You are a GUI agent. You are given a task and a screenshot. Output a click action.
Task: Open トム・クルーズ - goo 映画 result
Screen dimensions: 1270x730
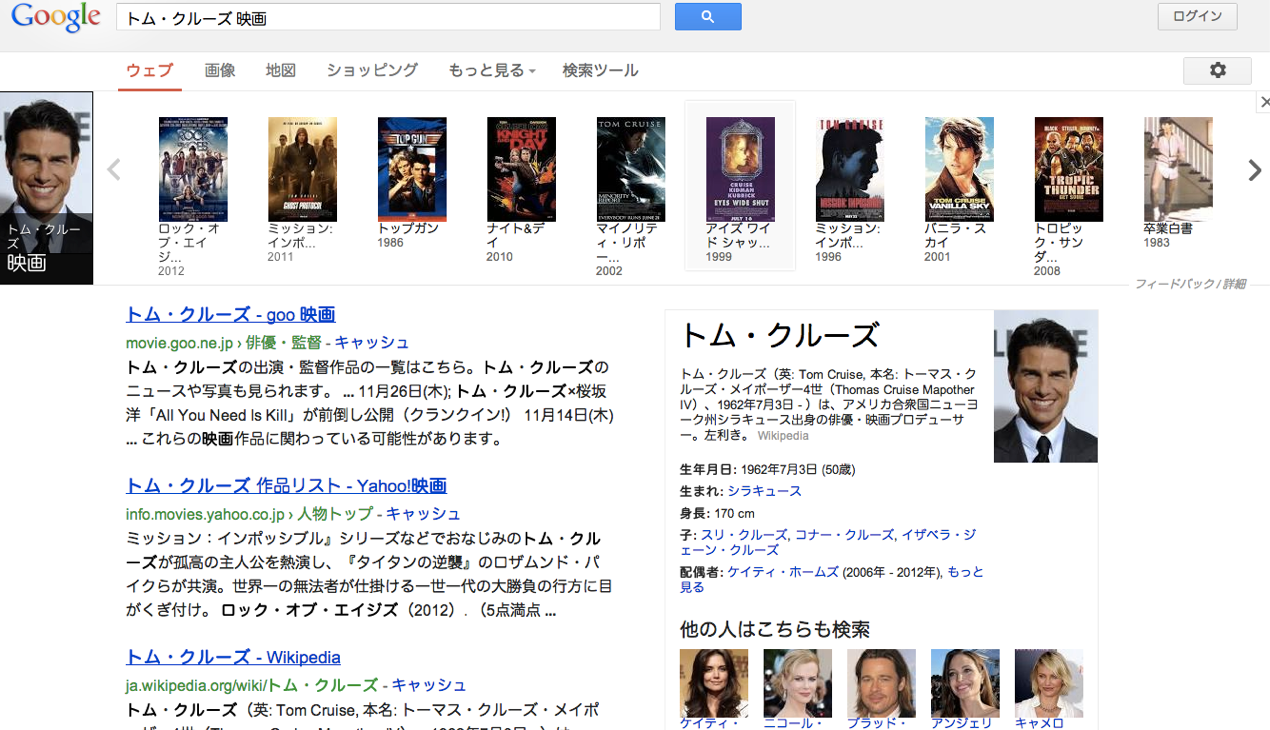230,314
